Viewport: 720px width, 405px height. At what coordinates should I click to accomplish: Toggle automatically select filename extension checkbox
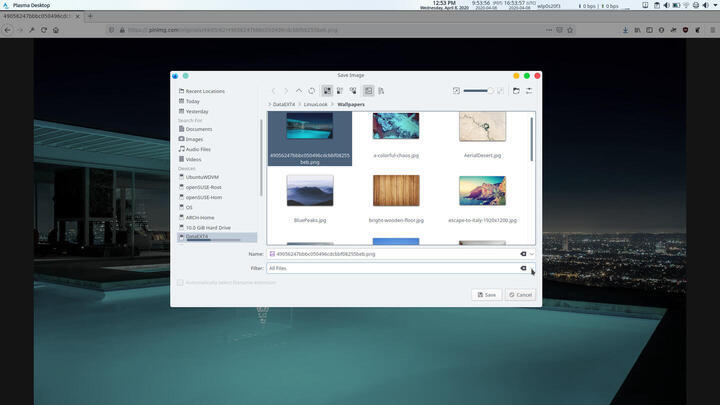pos(180,282)
